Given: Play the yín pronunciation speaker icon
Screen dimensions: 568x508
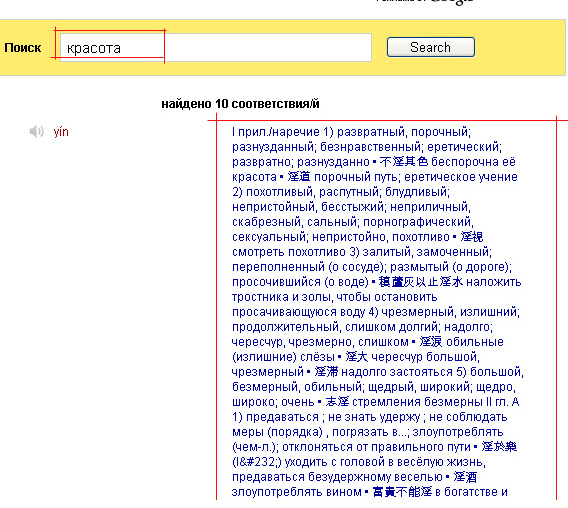Looking at the screenshot, I should pos(36,132).
